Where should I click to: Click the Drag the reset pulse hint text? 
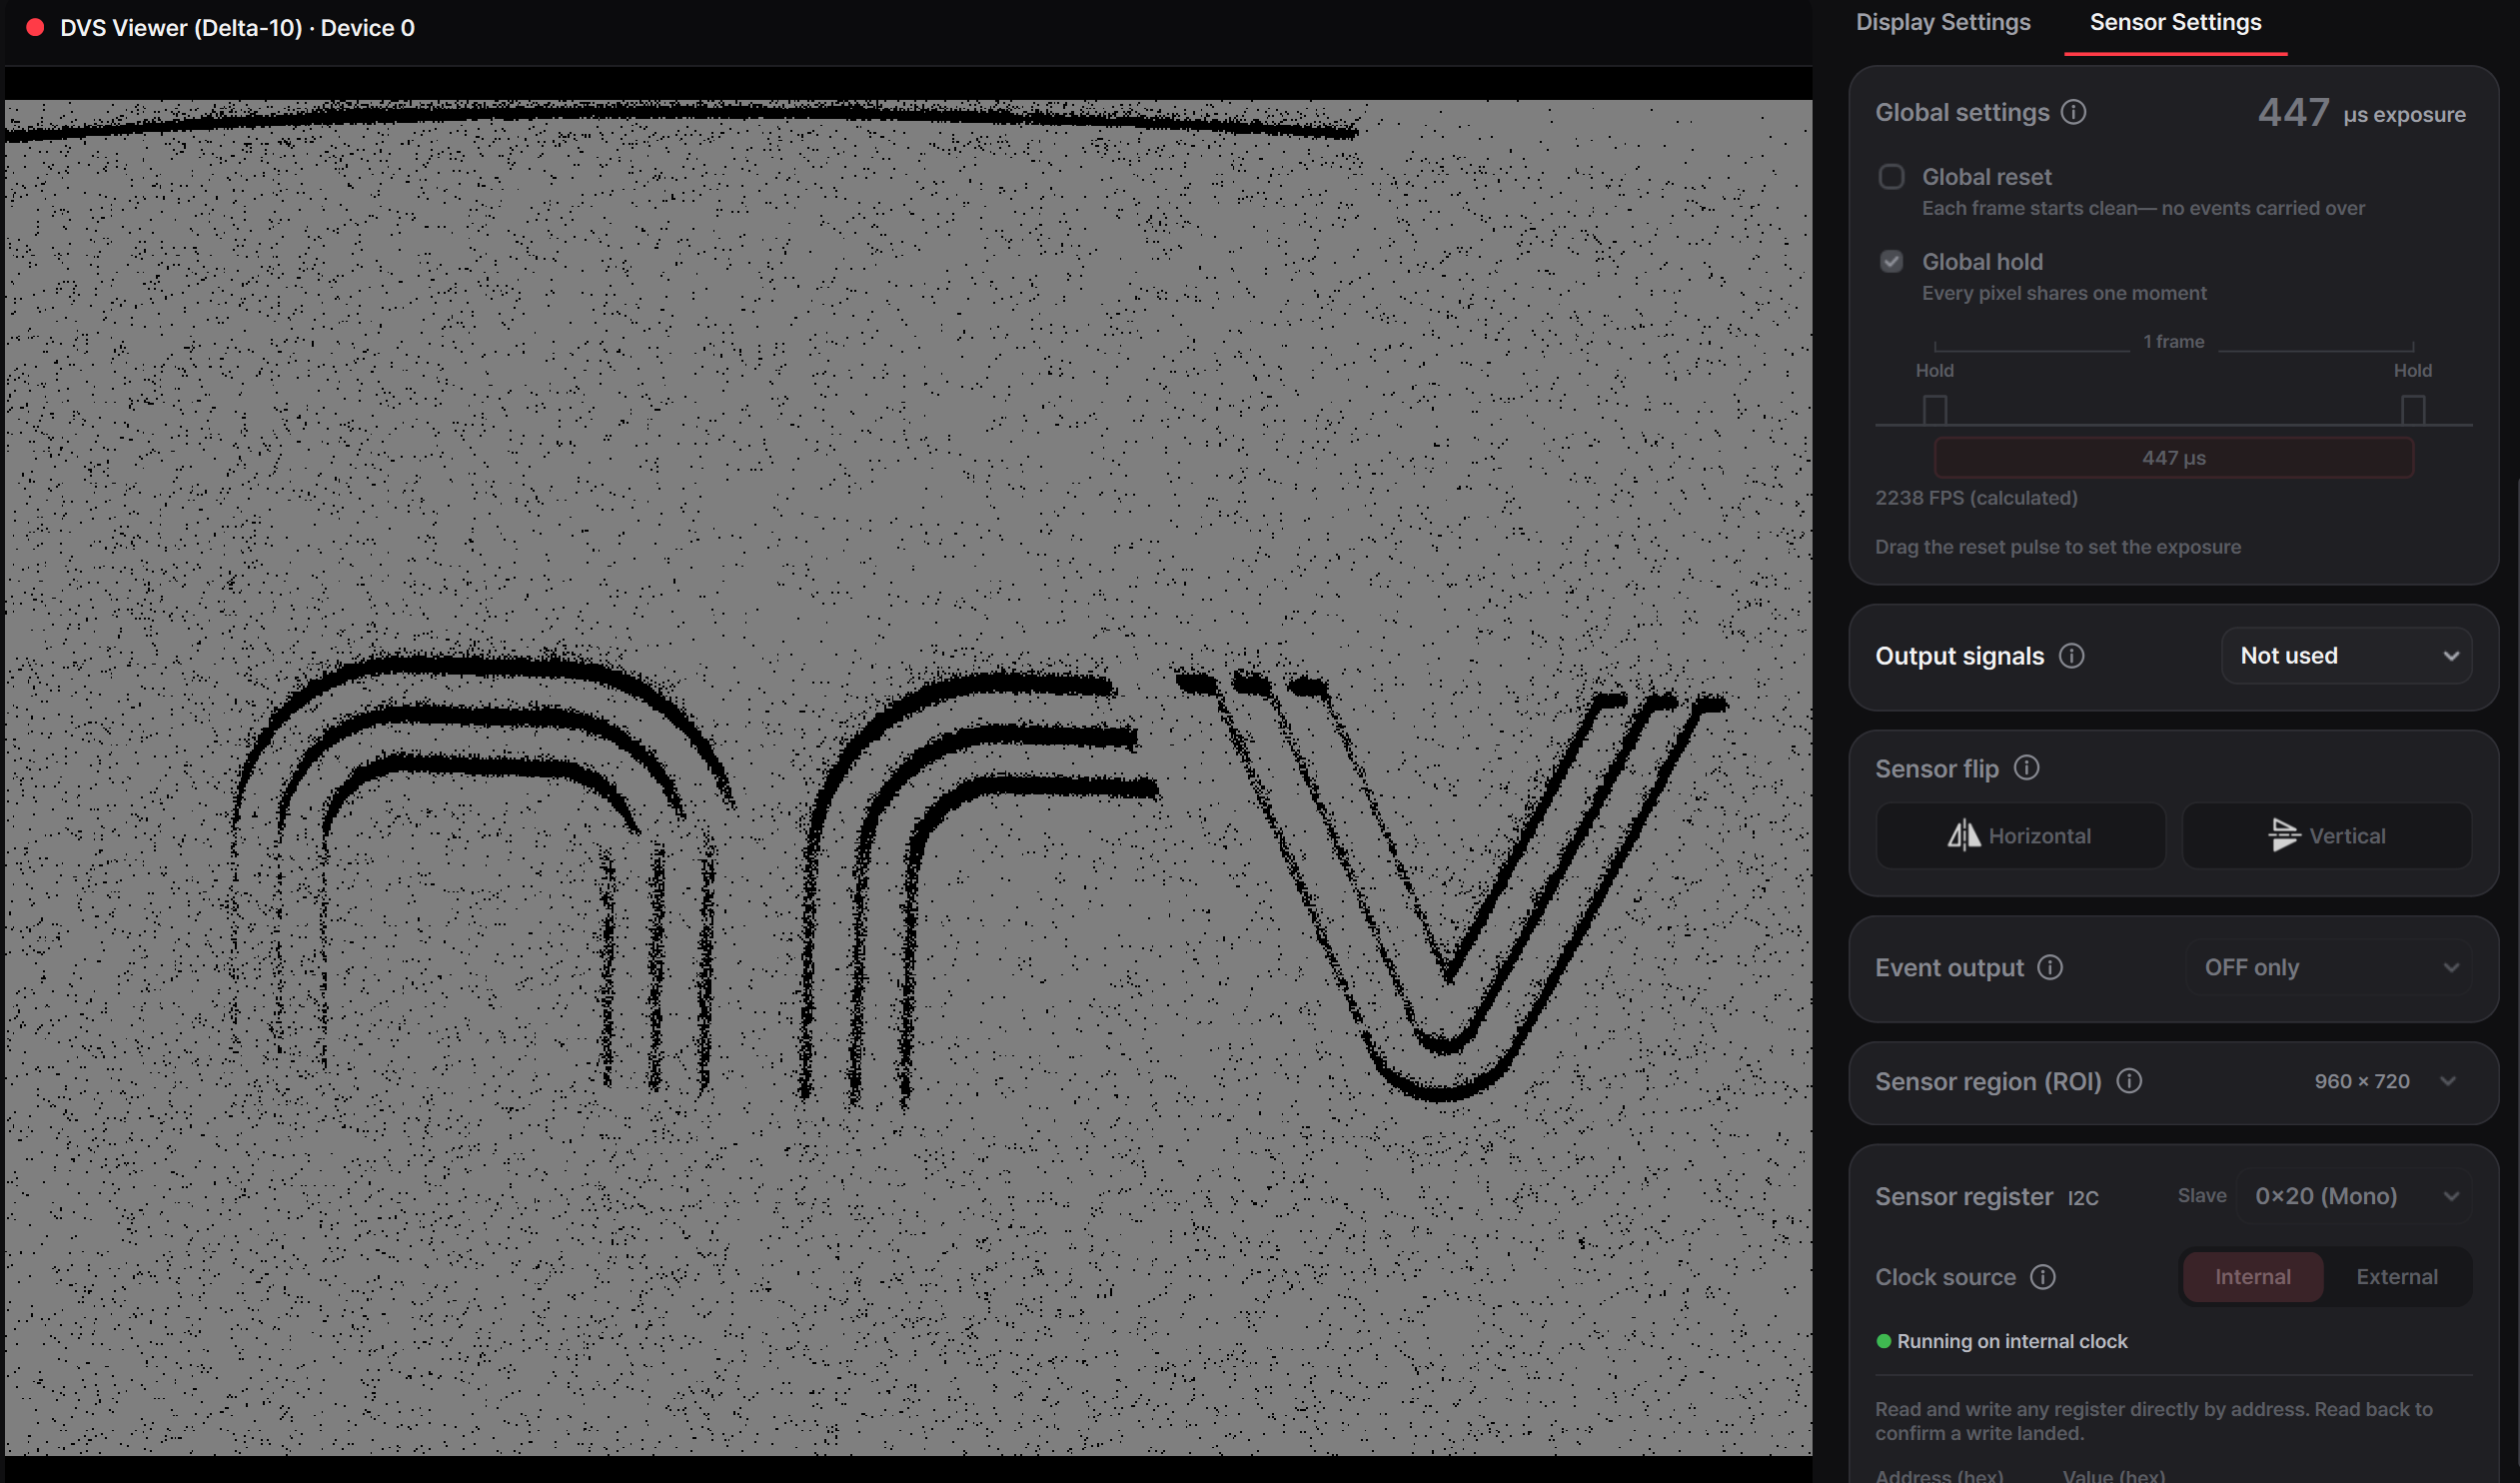2058,547
